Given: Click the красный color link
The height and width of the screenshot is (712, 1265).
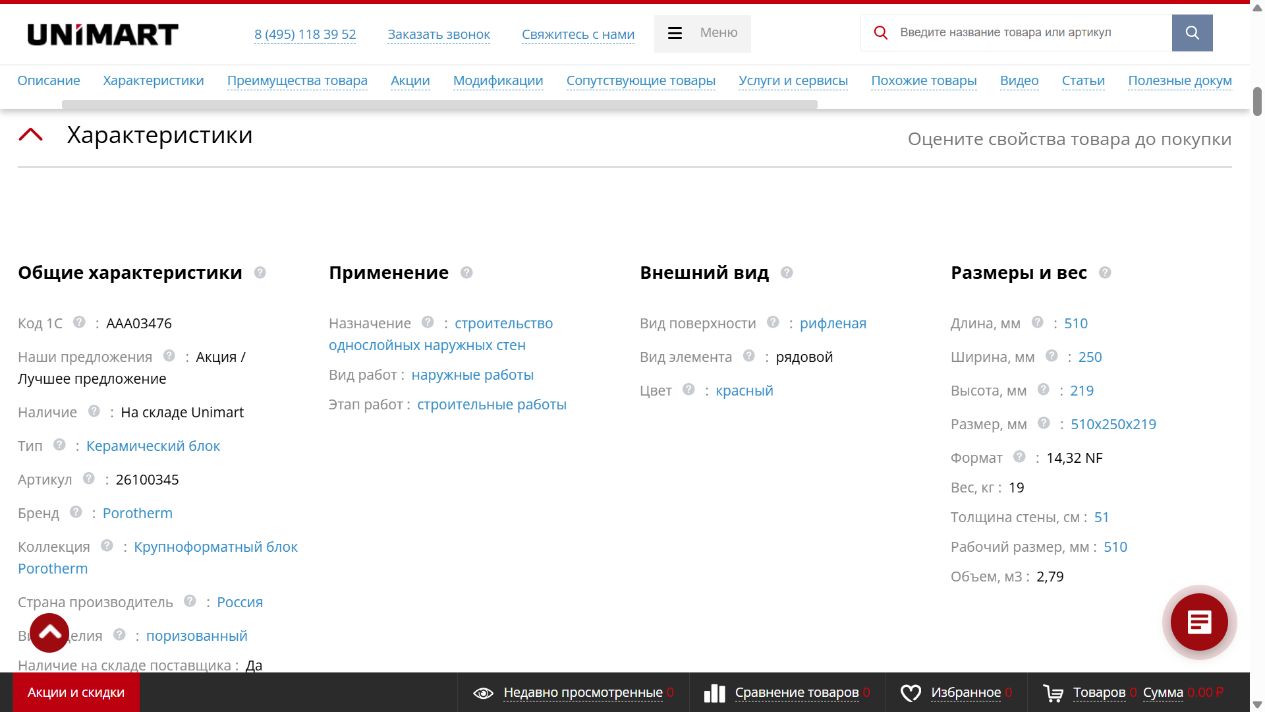Looking at the screenshot, I should coord(745,391).
